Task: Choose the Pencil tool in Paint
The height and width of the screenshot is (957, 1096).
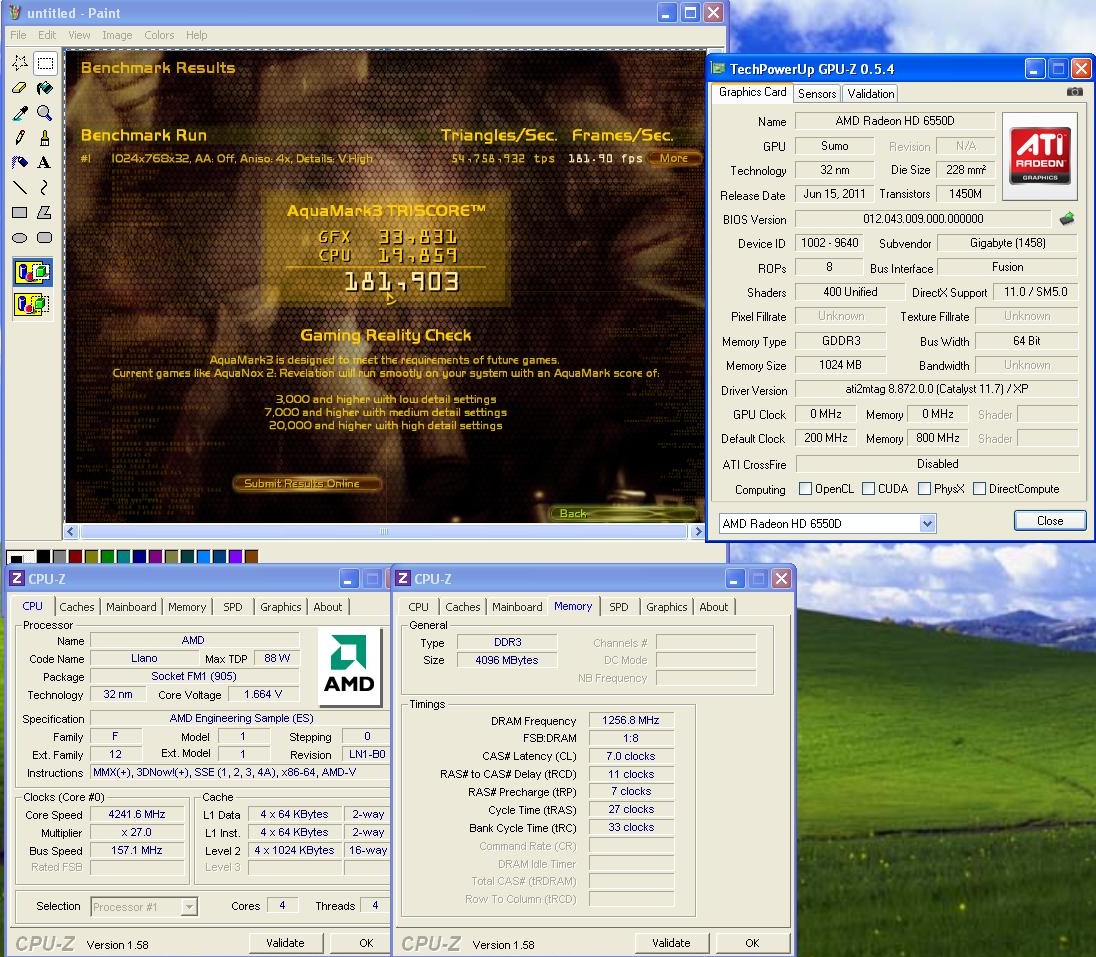Action: tap(20, 138)
